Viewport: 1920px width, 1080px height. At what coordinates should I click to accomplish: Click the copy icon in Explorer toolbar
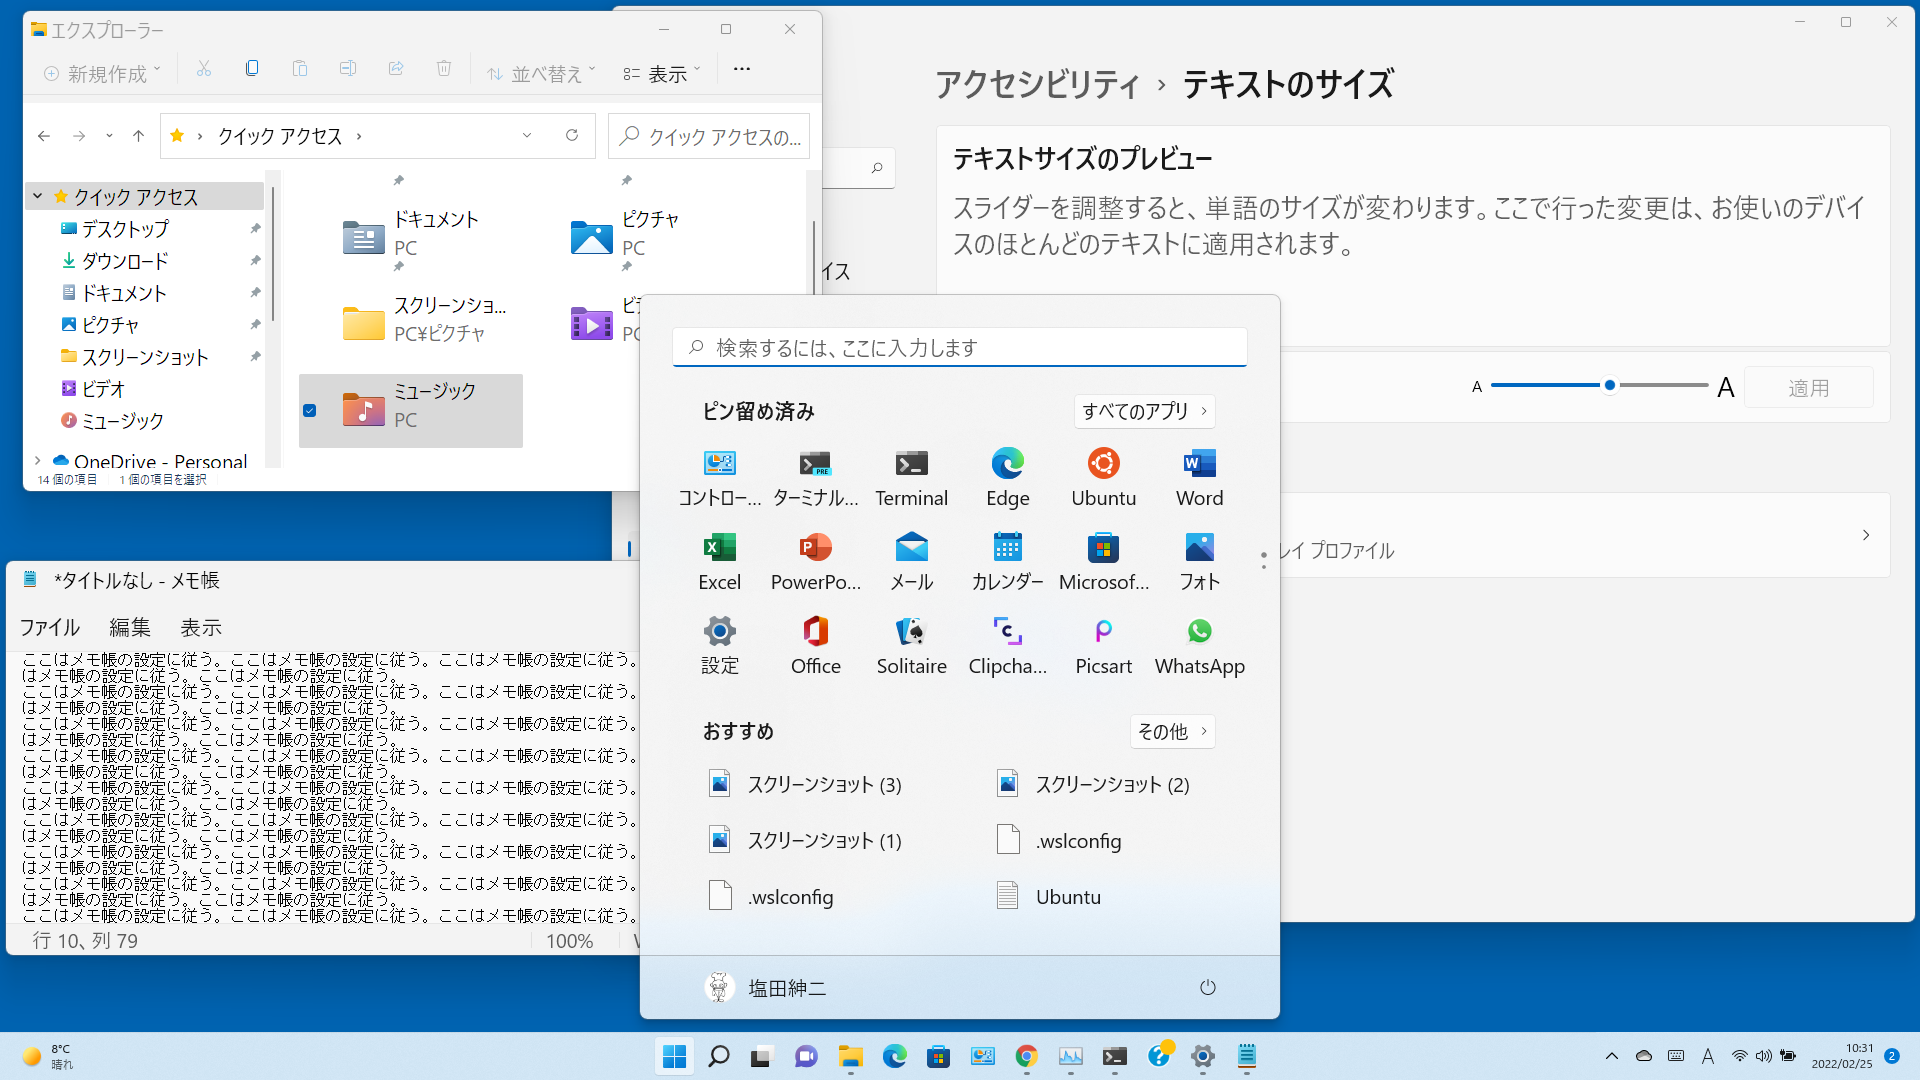(252, 69)
